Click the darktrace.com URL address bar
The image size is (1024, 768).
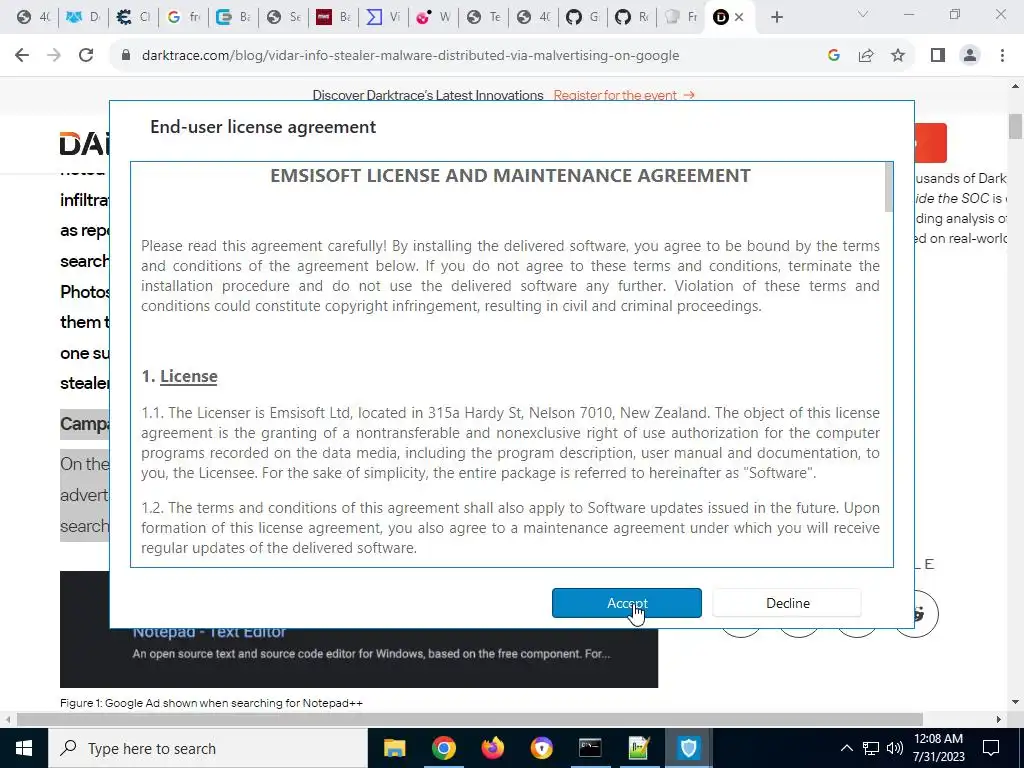pos(410,56)
